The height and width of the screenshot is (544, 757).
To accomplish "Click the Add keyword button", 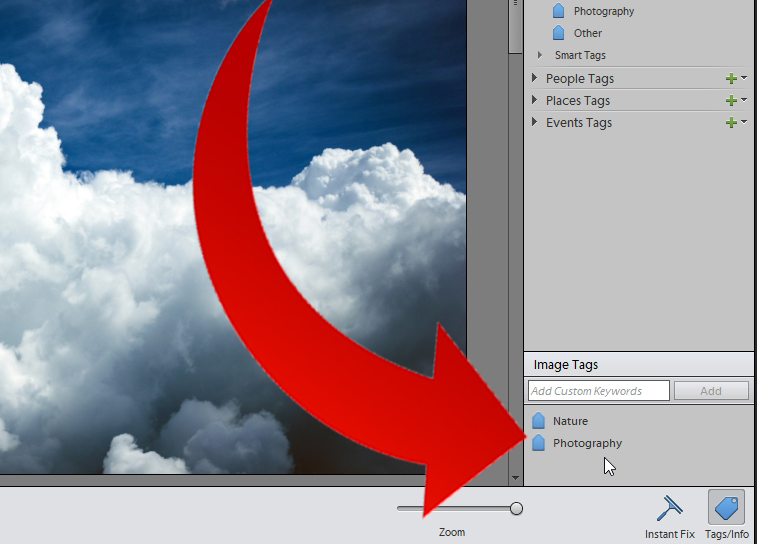I will click(x=711, y=391).
